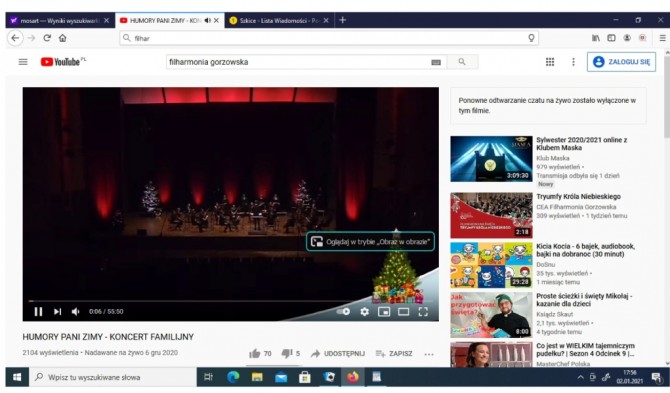Viewport: 670px width, 393px height.
Task: Open the CEA Filharmonia Gorzowska channel
Action: point(576,207)
